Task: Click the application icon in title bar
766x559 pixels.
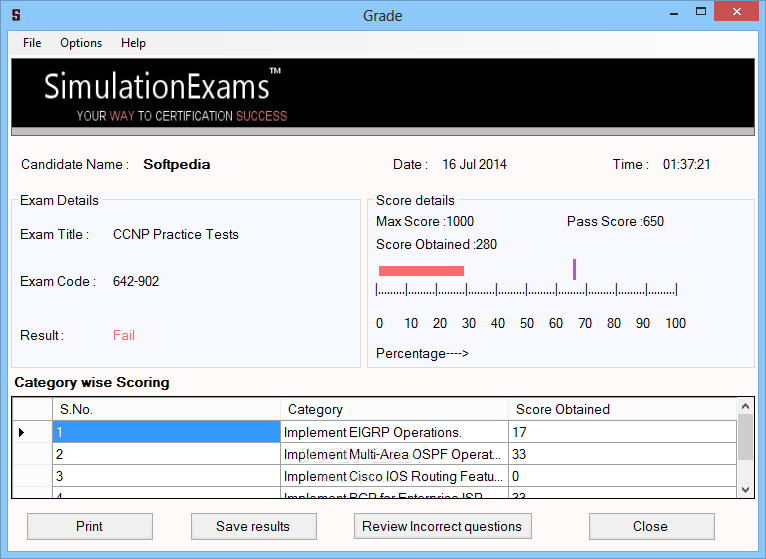Action: tap(16, 15)
